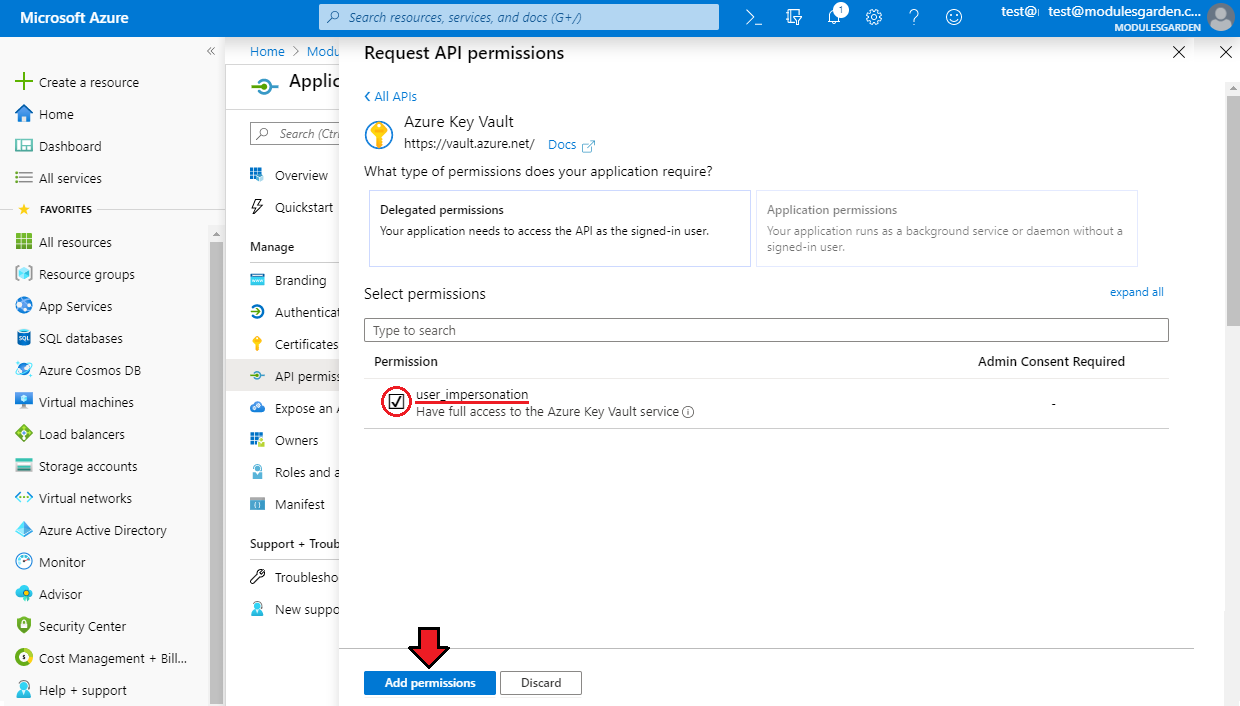Open the notifications bell
This screenshot has width=1240, height=706.
click(x=834, y=17)
